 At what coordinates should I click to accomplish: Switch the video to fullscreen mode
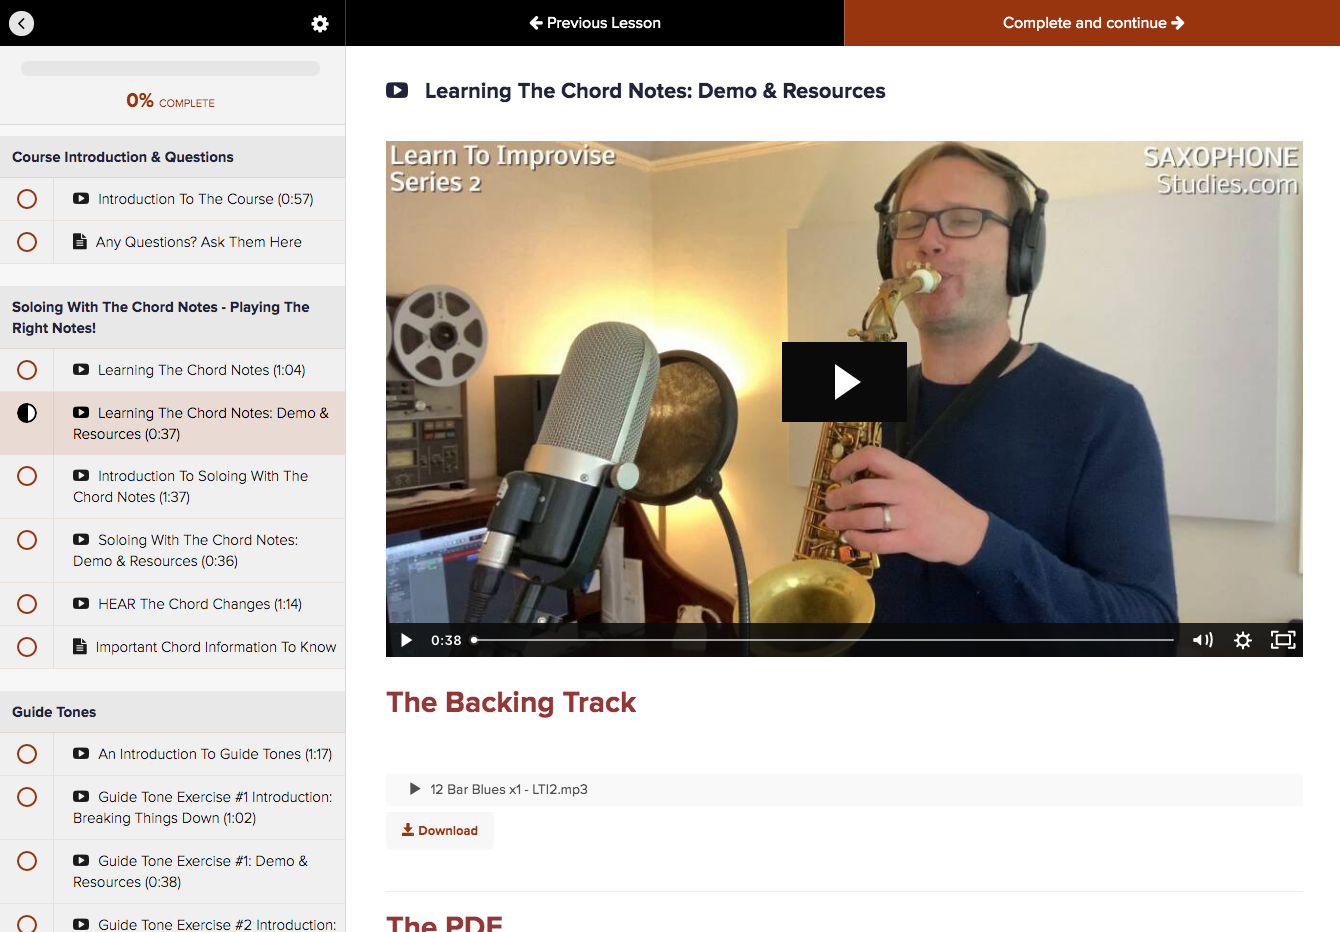pyautogui.click(x=1283, y=640)
